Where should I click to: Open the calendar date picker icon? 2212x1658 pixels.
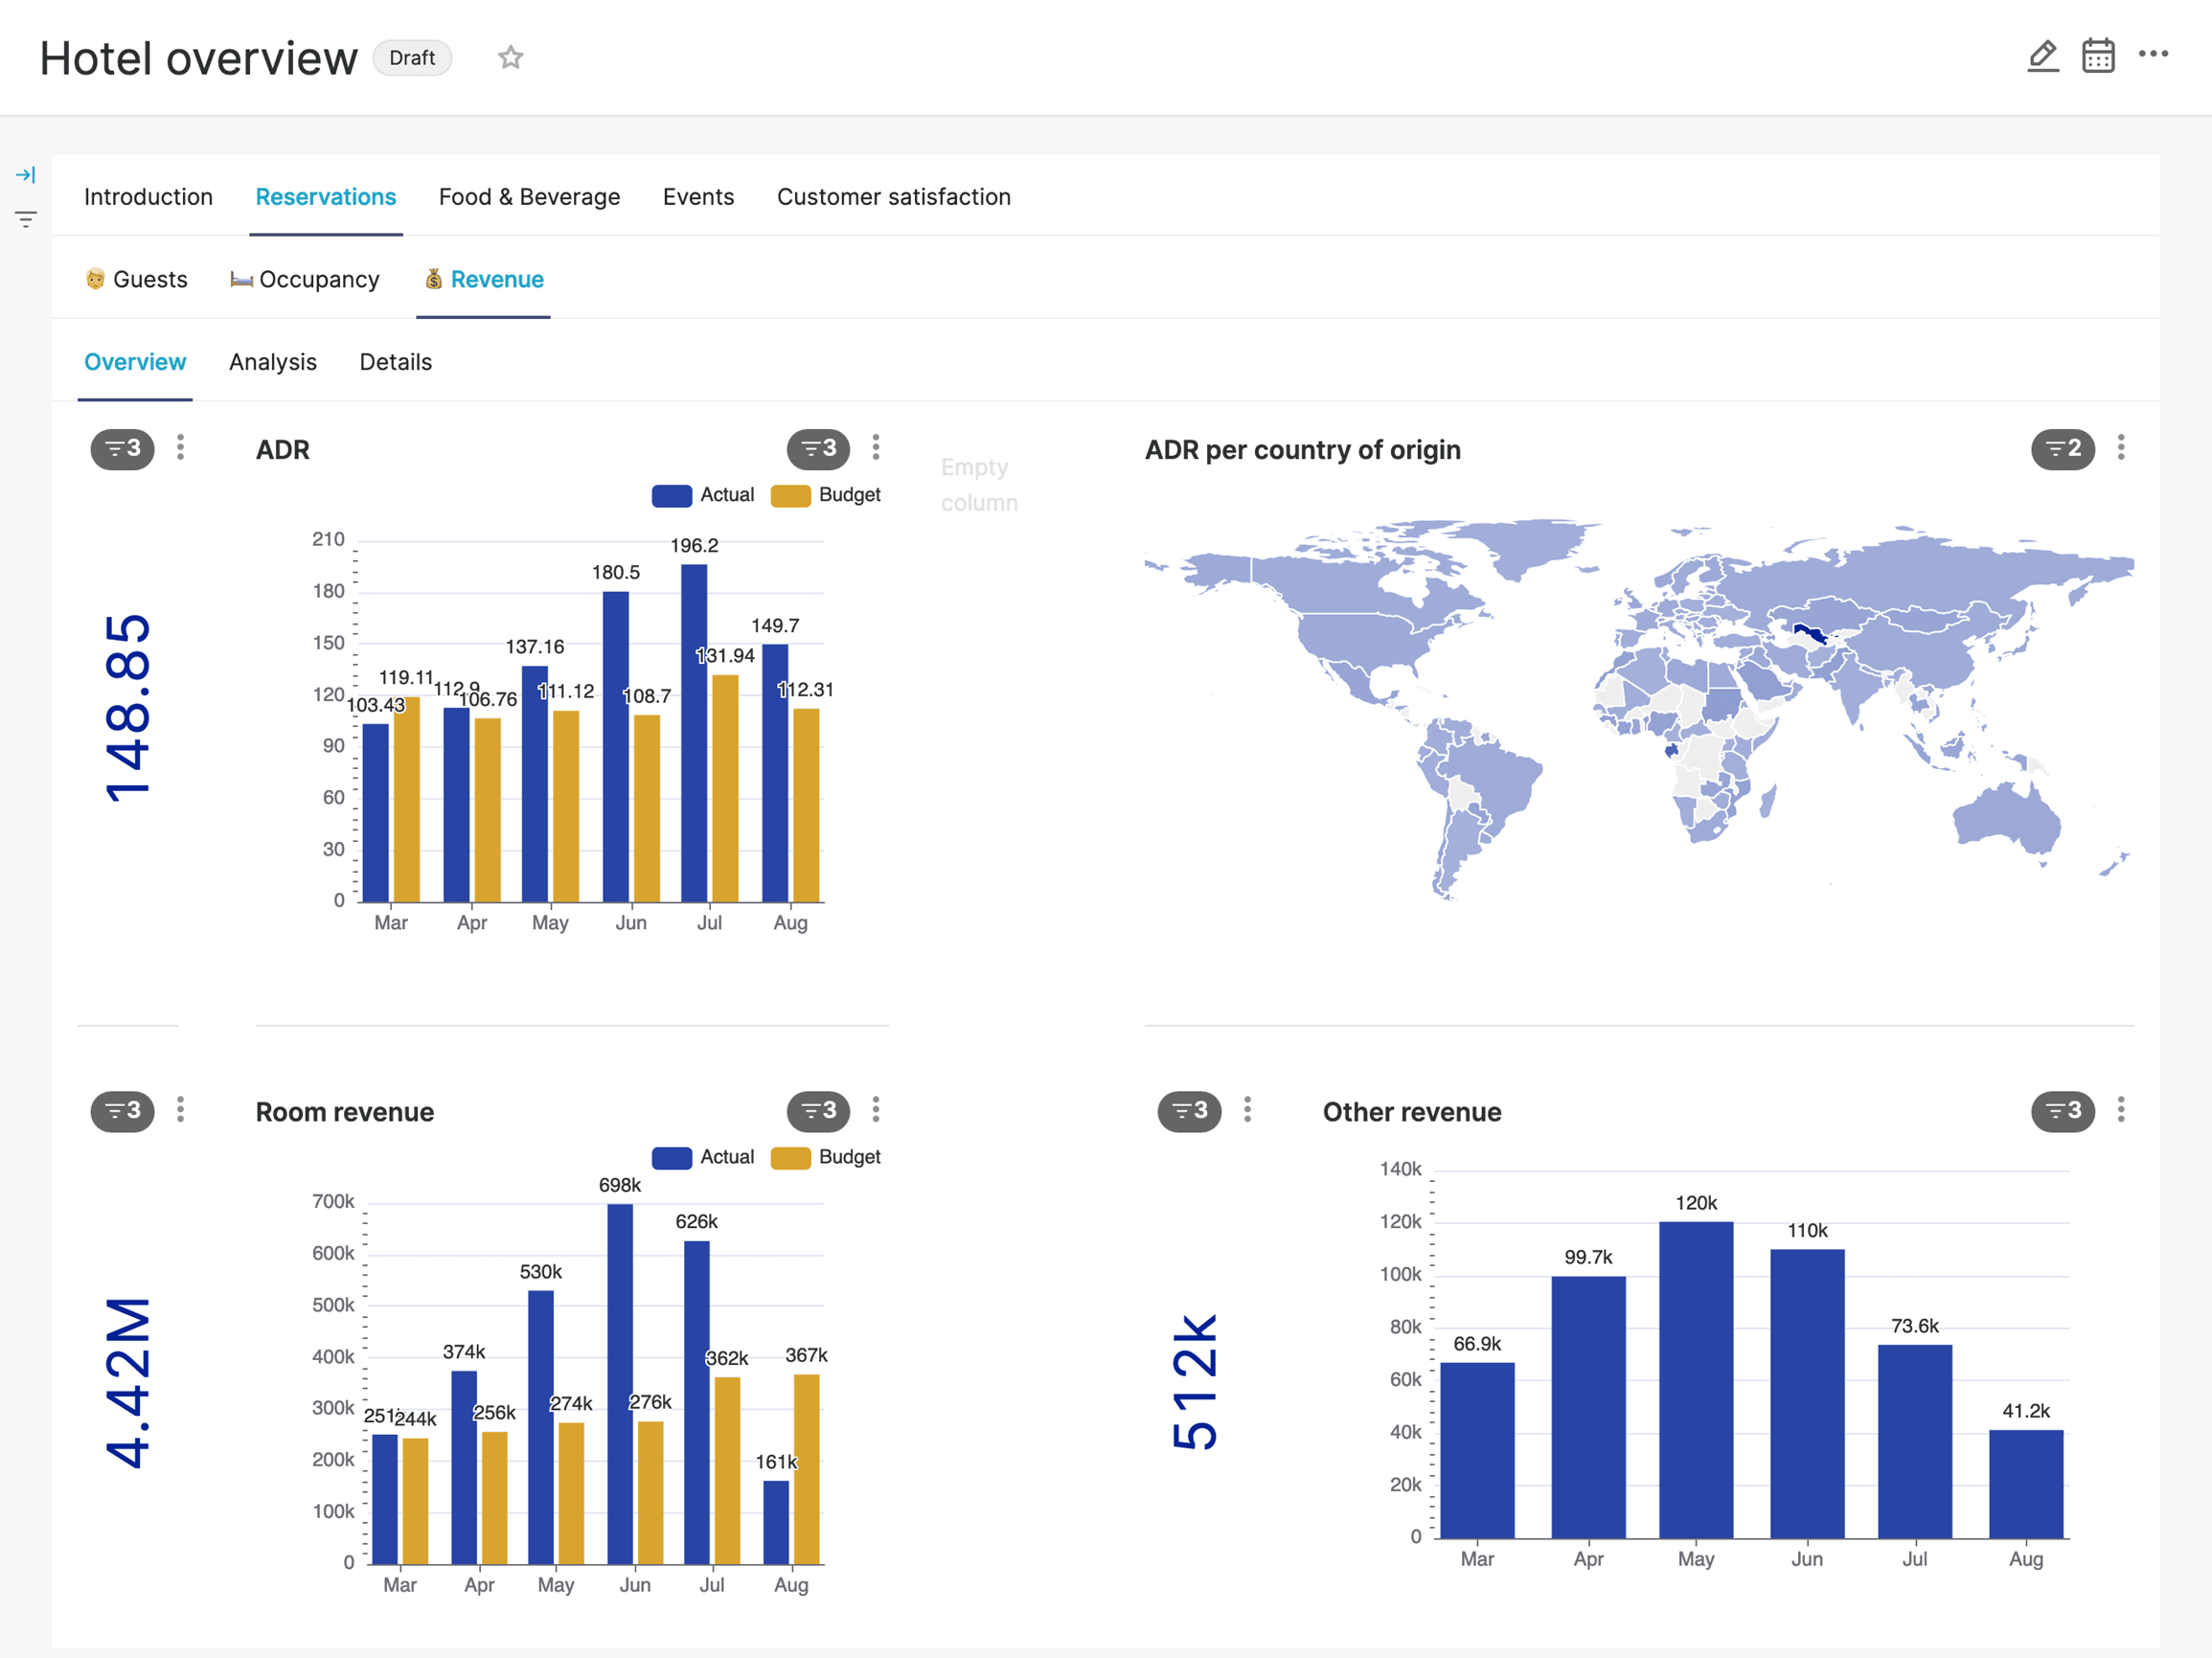pyautogui.click(x=2097, y=56)
